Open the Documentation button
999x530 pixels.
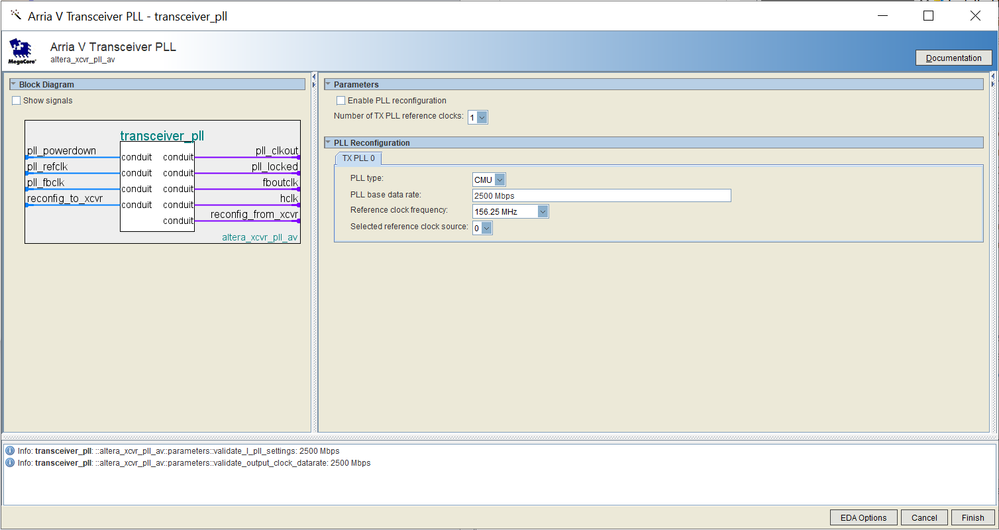[x=953, y=58]
